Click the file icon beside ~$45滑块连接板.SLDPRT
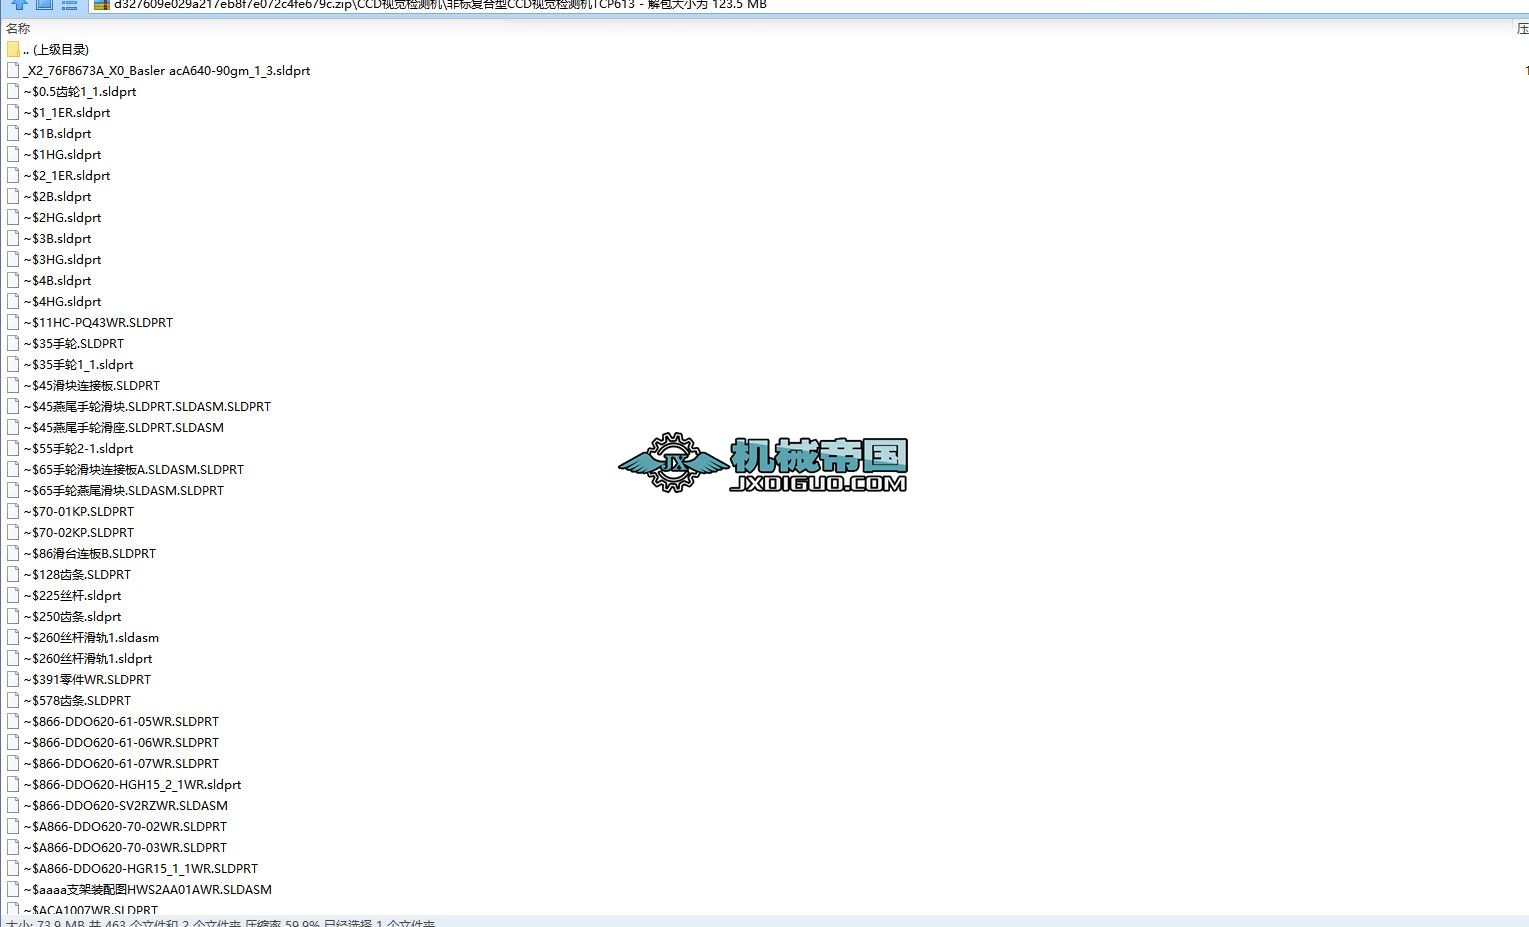The image size is (1529, 927). click(13, 386)
